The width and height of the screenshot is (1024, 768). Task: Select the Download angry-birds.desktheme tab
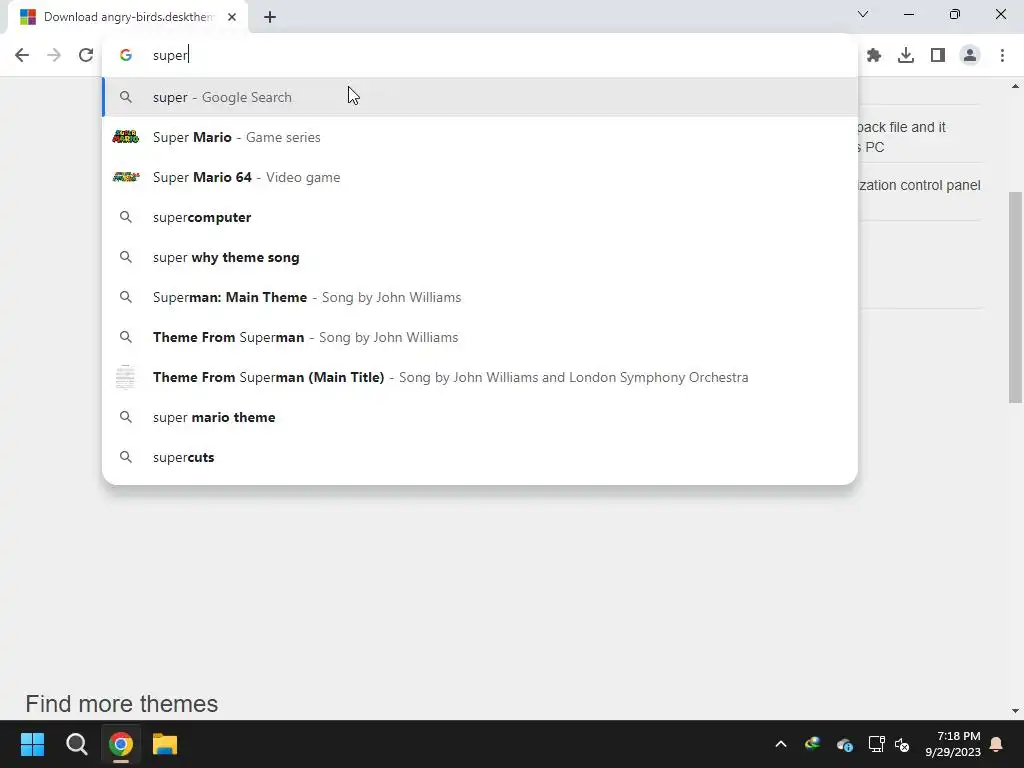[x=129, y=17]
